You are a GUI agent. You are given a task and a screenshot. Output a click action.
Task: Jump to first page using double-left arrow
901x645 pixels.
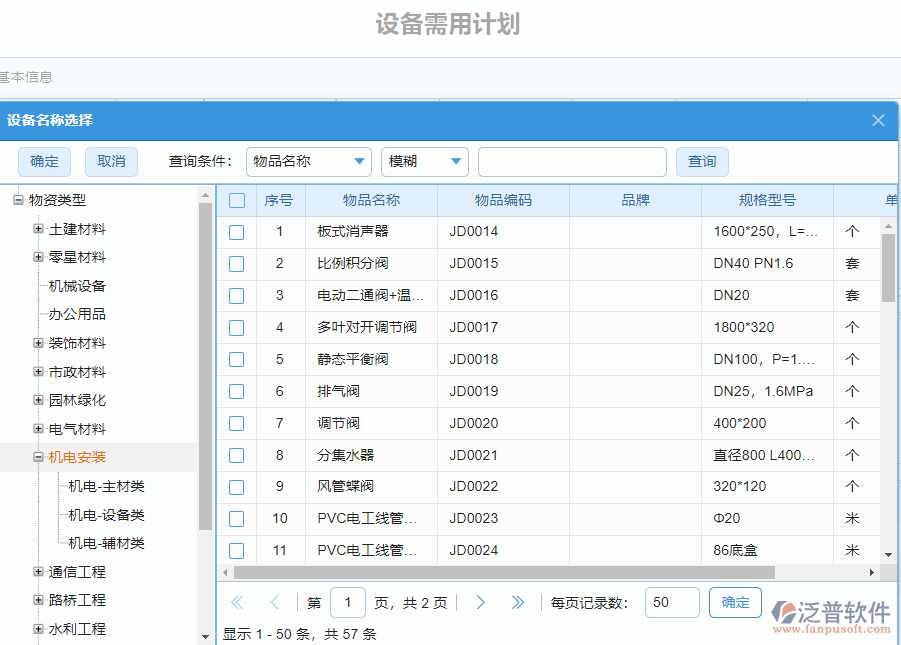(237, 602)
